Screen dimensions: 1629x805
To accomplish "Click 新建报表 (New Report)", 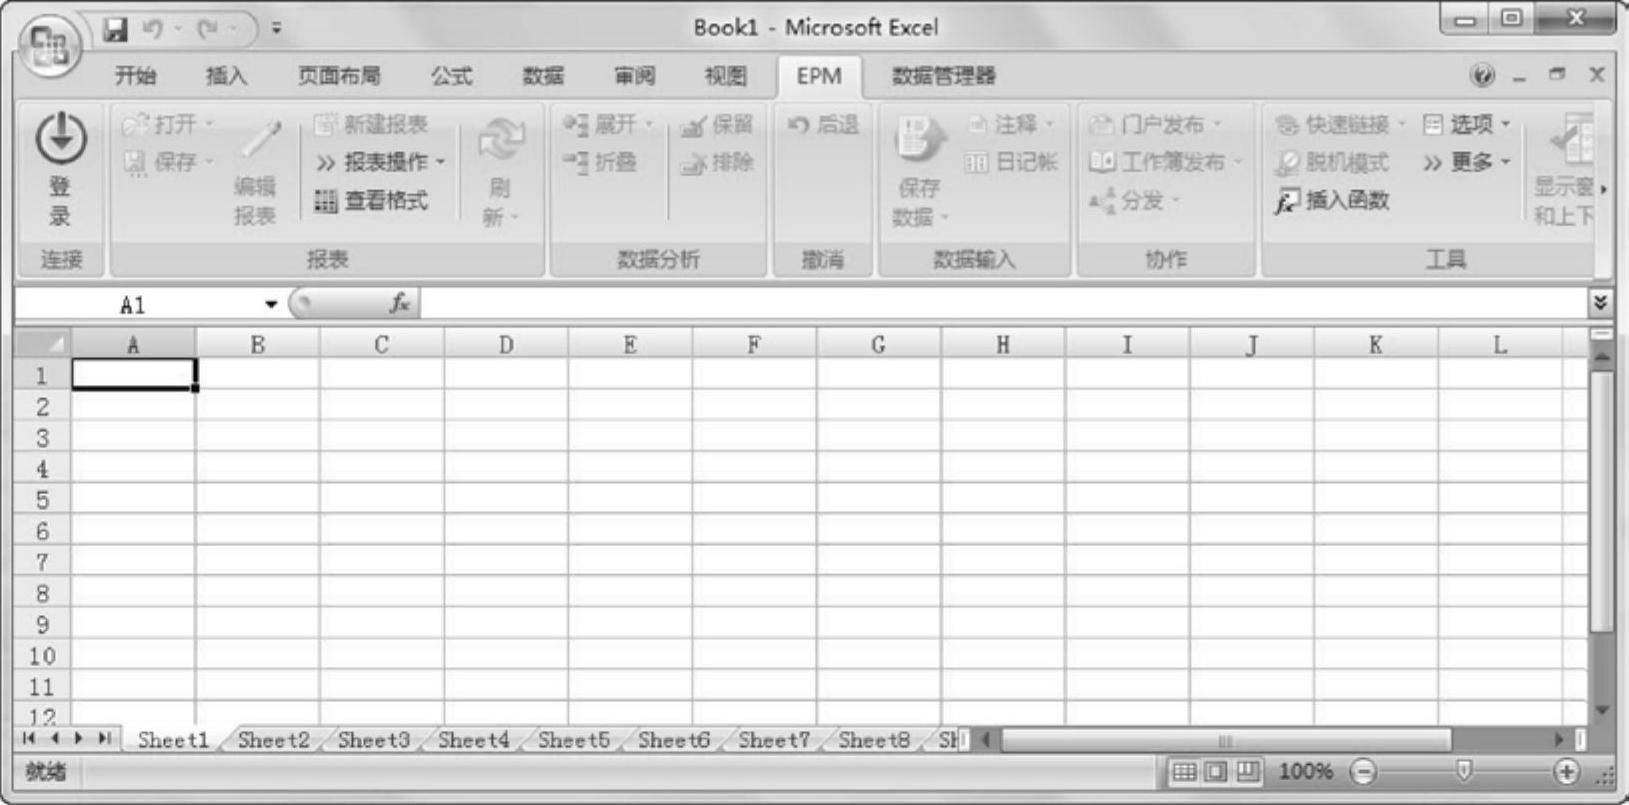I will (371, 124).
